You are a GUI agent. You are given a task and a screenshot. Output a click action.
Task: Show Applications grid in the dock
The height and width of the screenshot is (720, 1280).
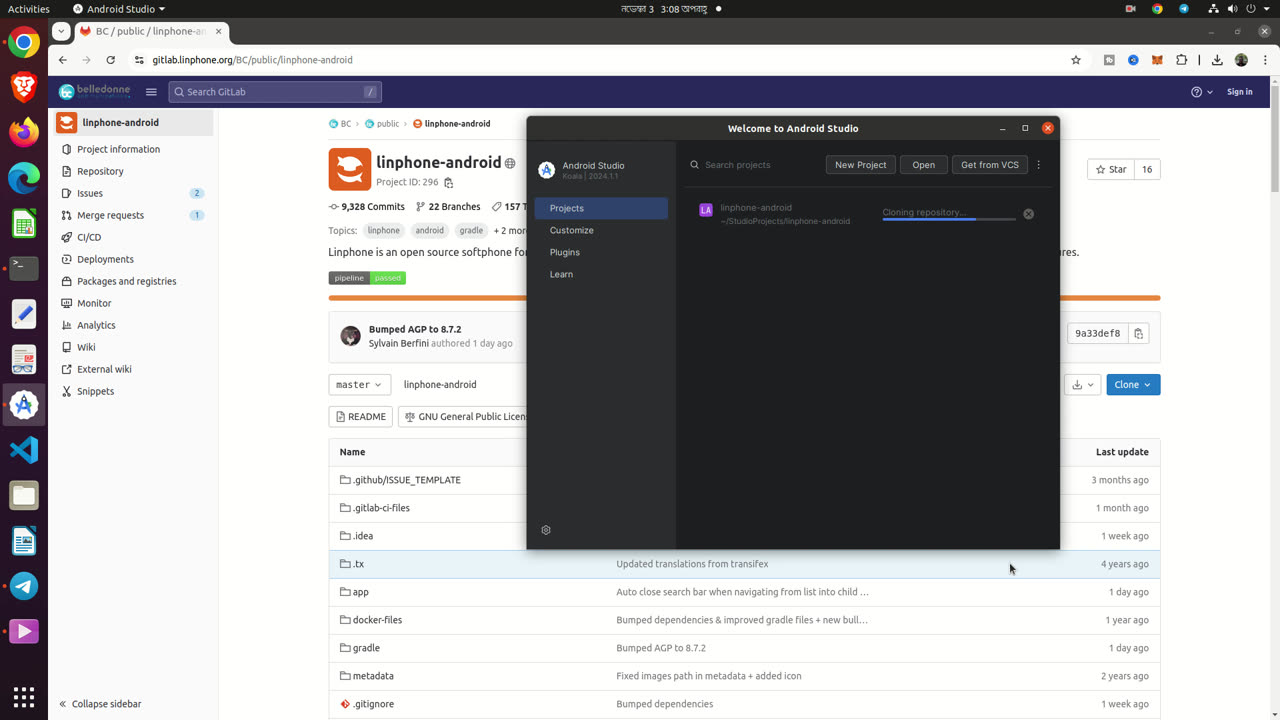[24, 697]
